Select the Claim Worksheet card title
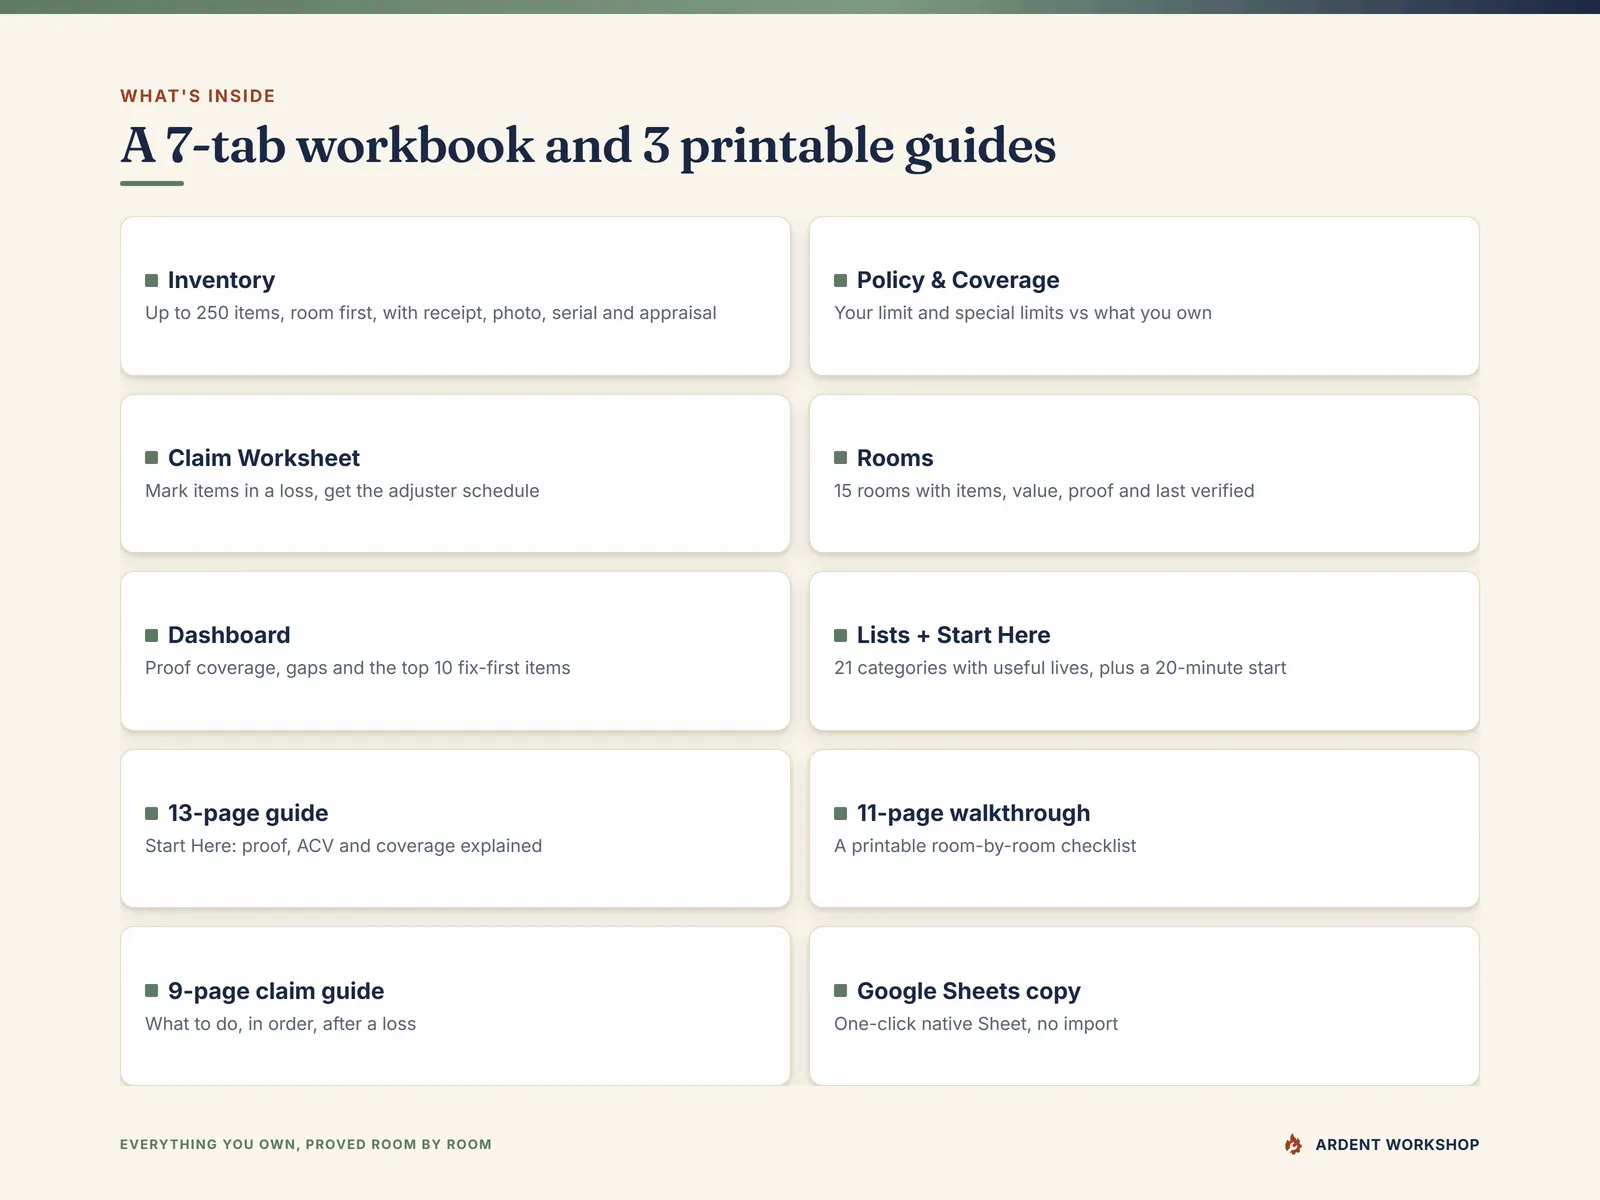This screenshot has width=1600, height=1200. pos(264,458)
